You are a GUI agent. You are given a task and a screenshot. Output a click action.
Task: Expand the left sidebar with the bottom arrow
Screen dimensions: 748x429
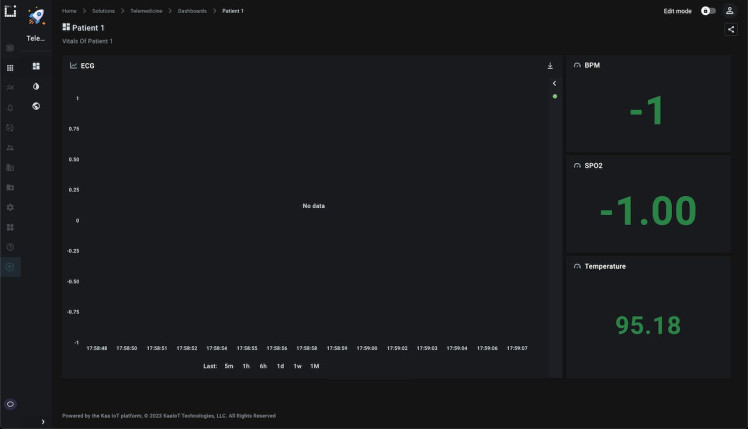(42, 422)
